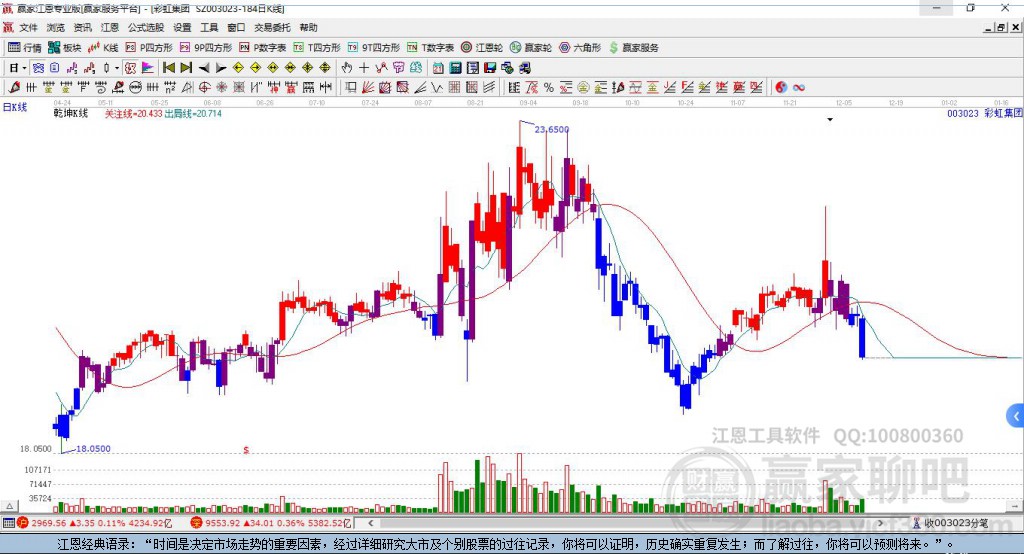Screen dimensions: 1024x554
Task: Expand dropdown arrow beside candlestick style icon
Action: (117, 68)
